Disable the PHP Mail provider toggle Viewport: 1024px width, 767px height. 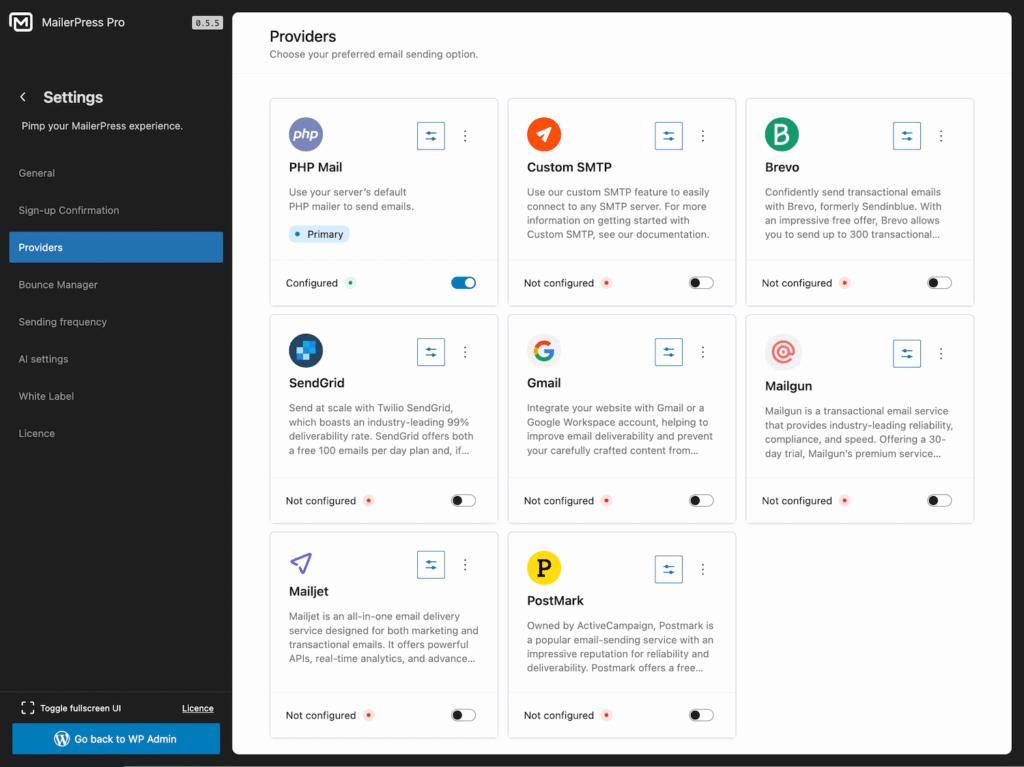(463, 283)
